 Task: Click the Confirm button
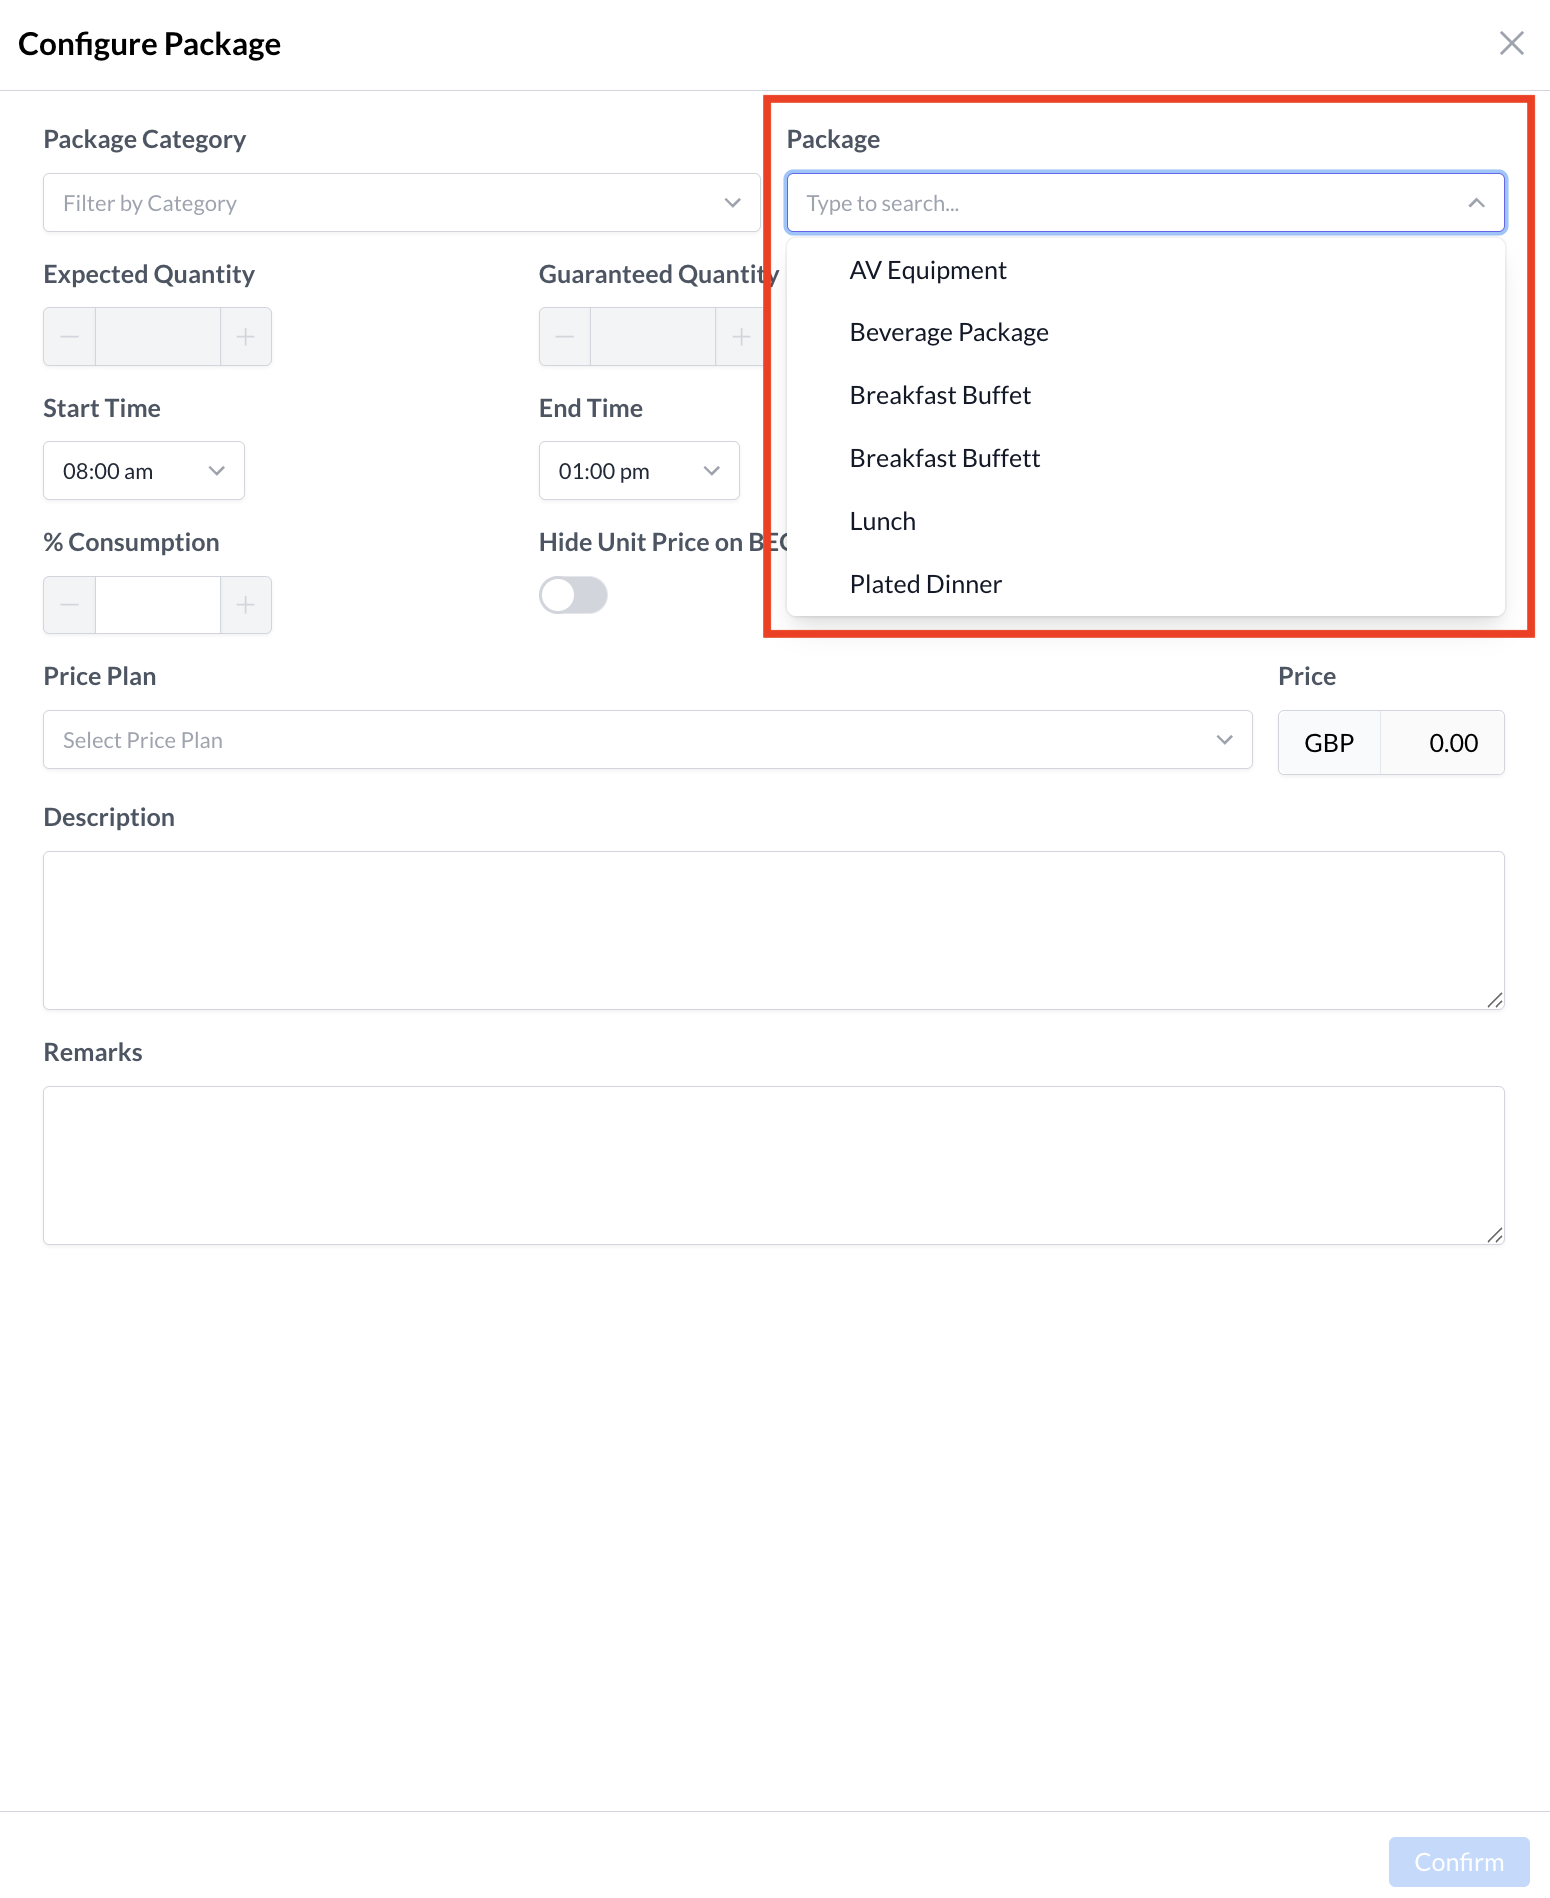1458,1861
